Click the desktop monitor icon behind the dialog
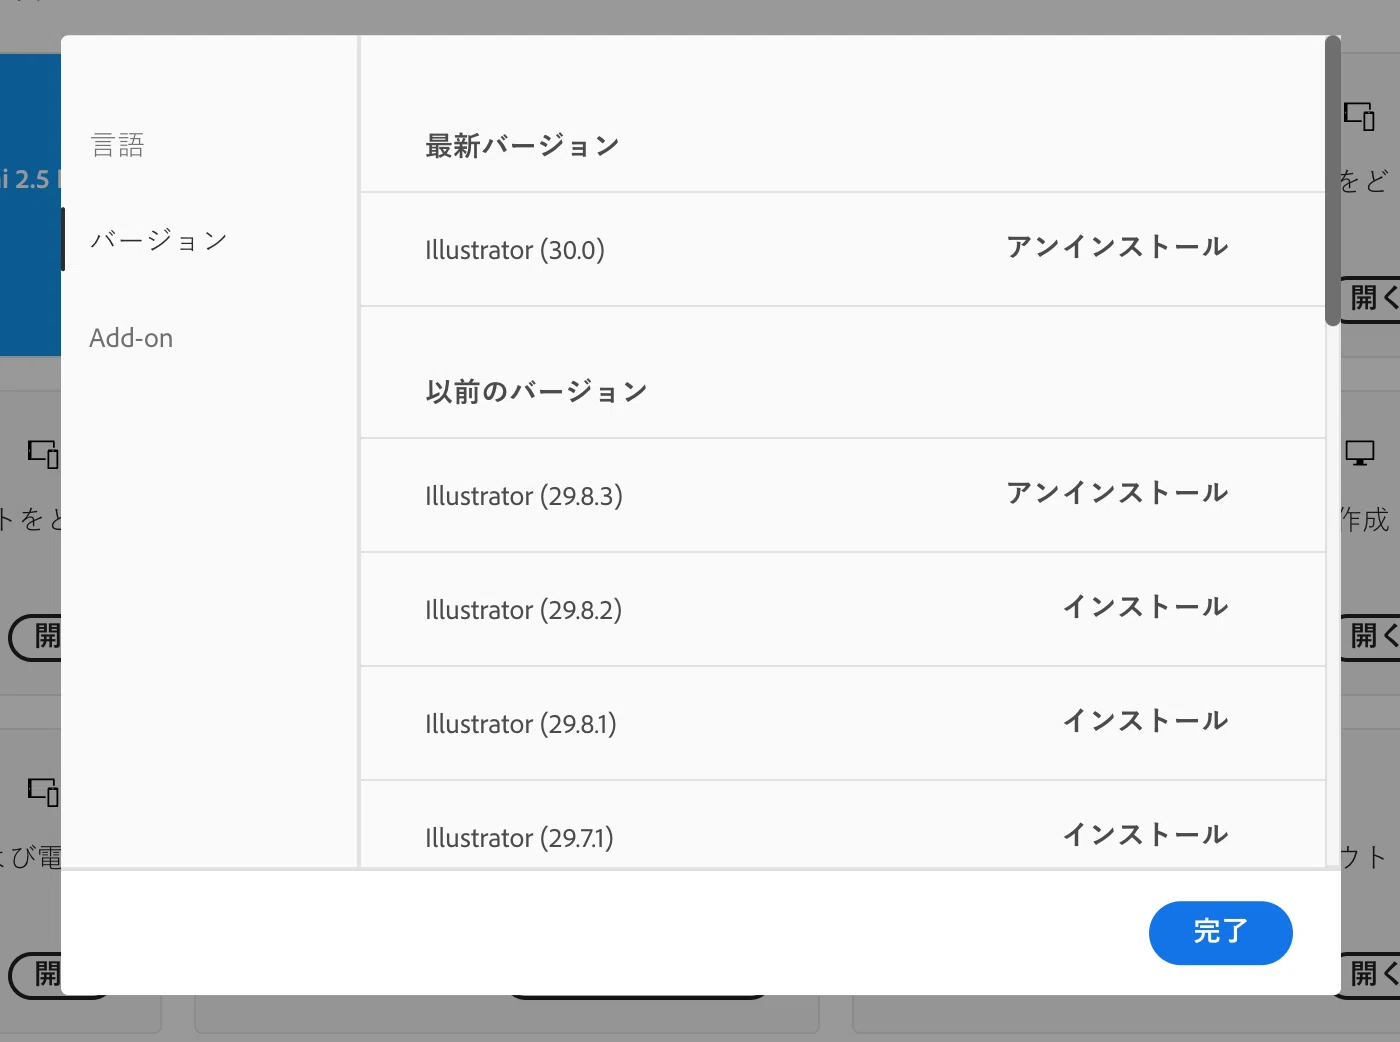 click(x=1360, y=453)
